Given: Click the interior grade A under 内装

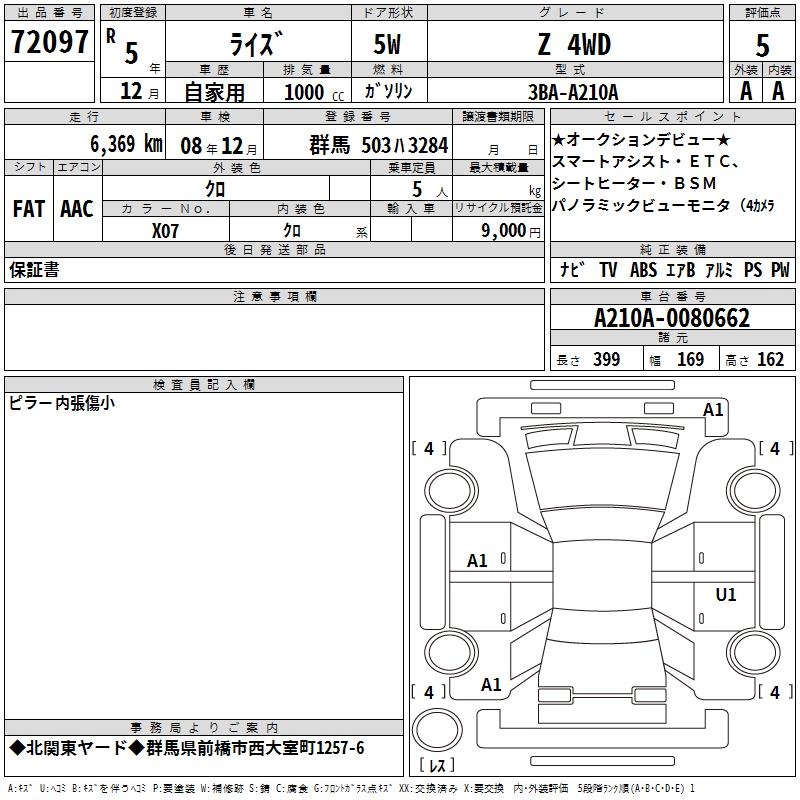Looking at the screenshot, I should tap(778, 91).
